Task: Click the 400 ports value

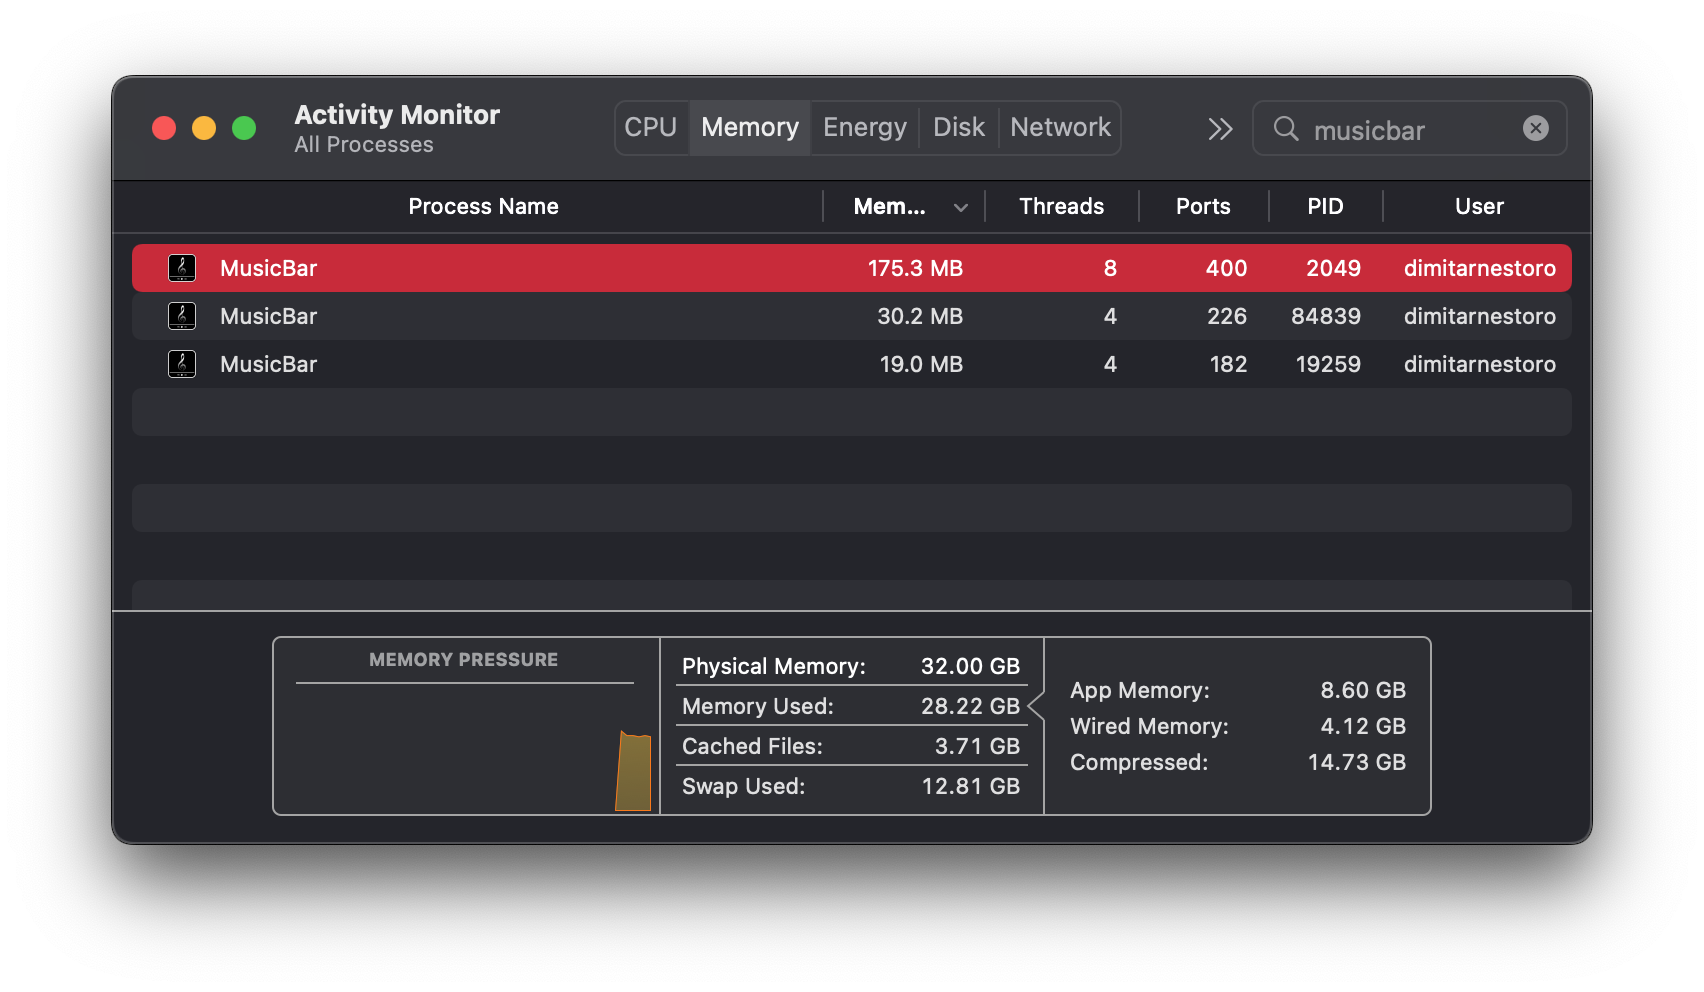Action: 1226,268
